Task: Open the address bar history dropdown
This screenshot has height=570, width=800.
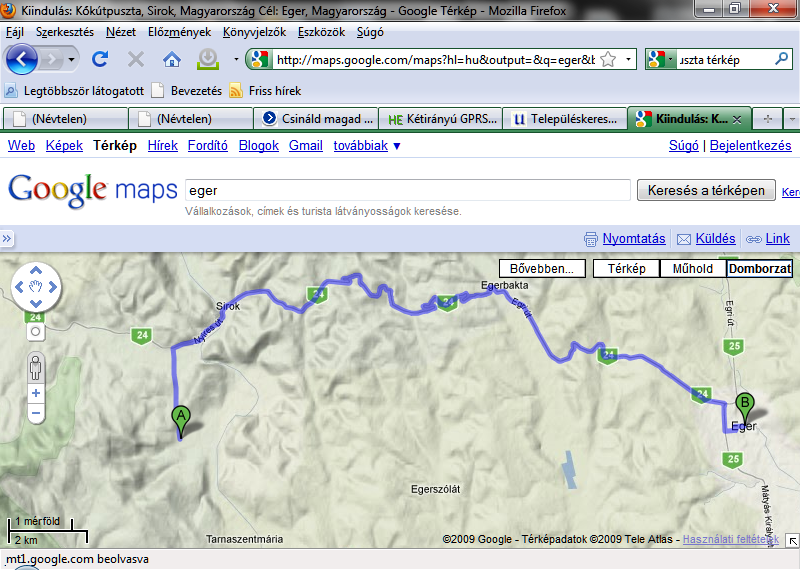Action: pos(628,60)
